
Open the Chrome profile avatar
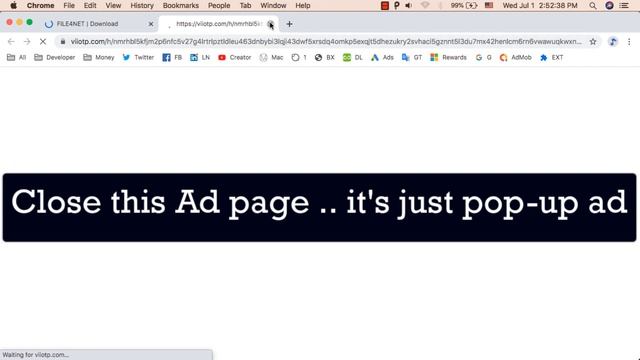613,42
